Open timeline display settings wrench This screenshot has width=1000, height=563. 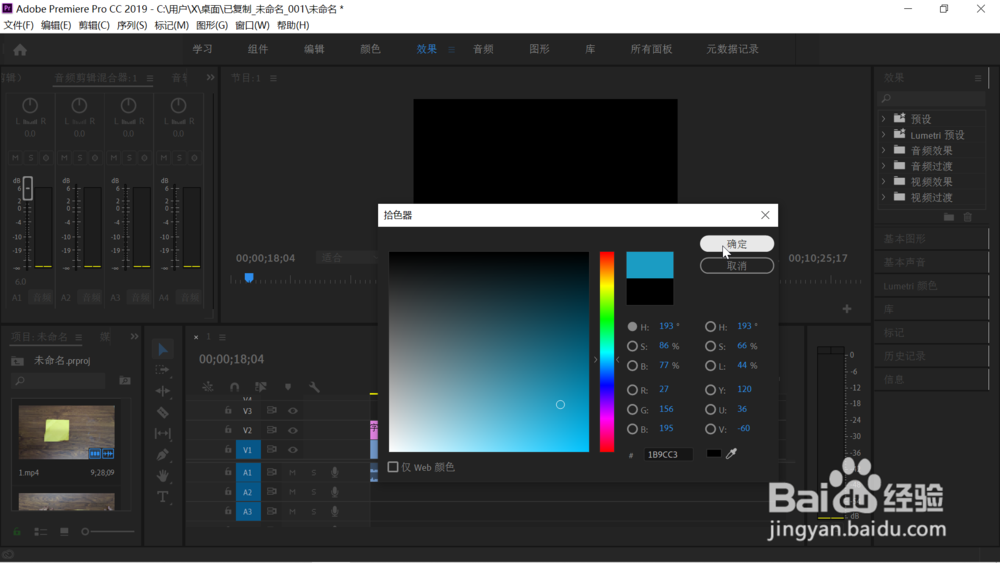click(314, 387)
